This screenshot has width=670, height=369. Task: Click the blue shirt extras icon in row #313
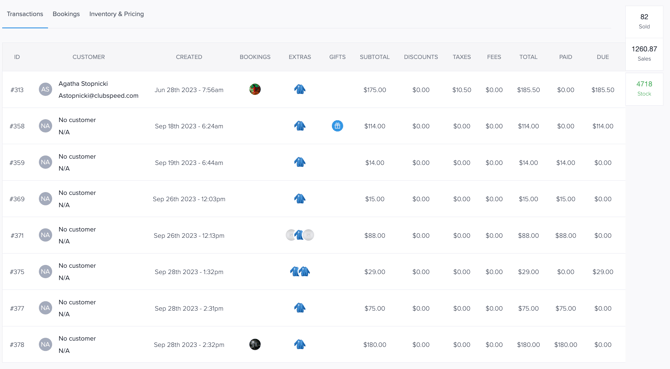300,89
